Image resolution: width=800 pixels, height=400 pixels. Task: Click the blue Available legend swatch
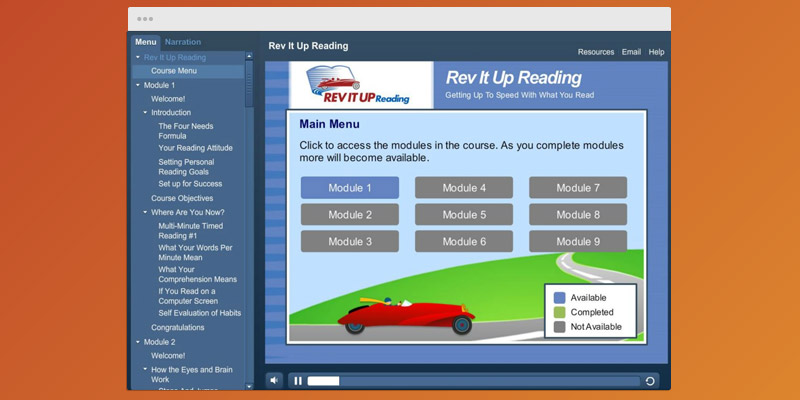pyautogui.click(x=560, y=298)
